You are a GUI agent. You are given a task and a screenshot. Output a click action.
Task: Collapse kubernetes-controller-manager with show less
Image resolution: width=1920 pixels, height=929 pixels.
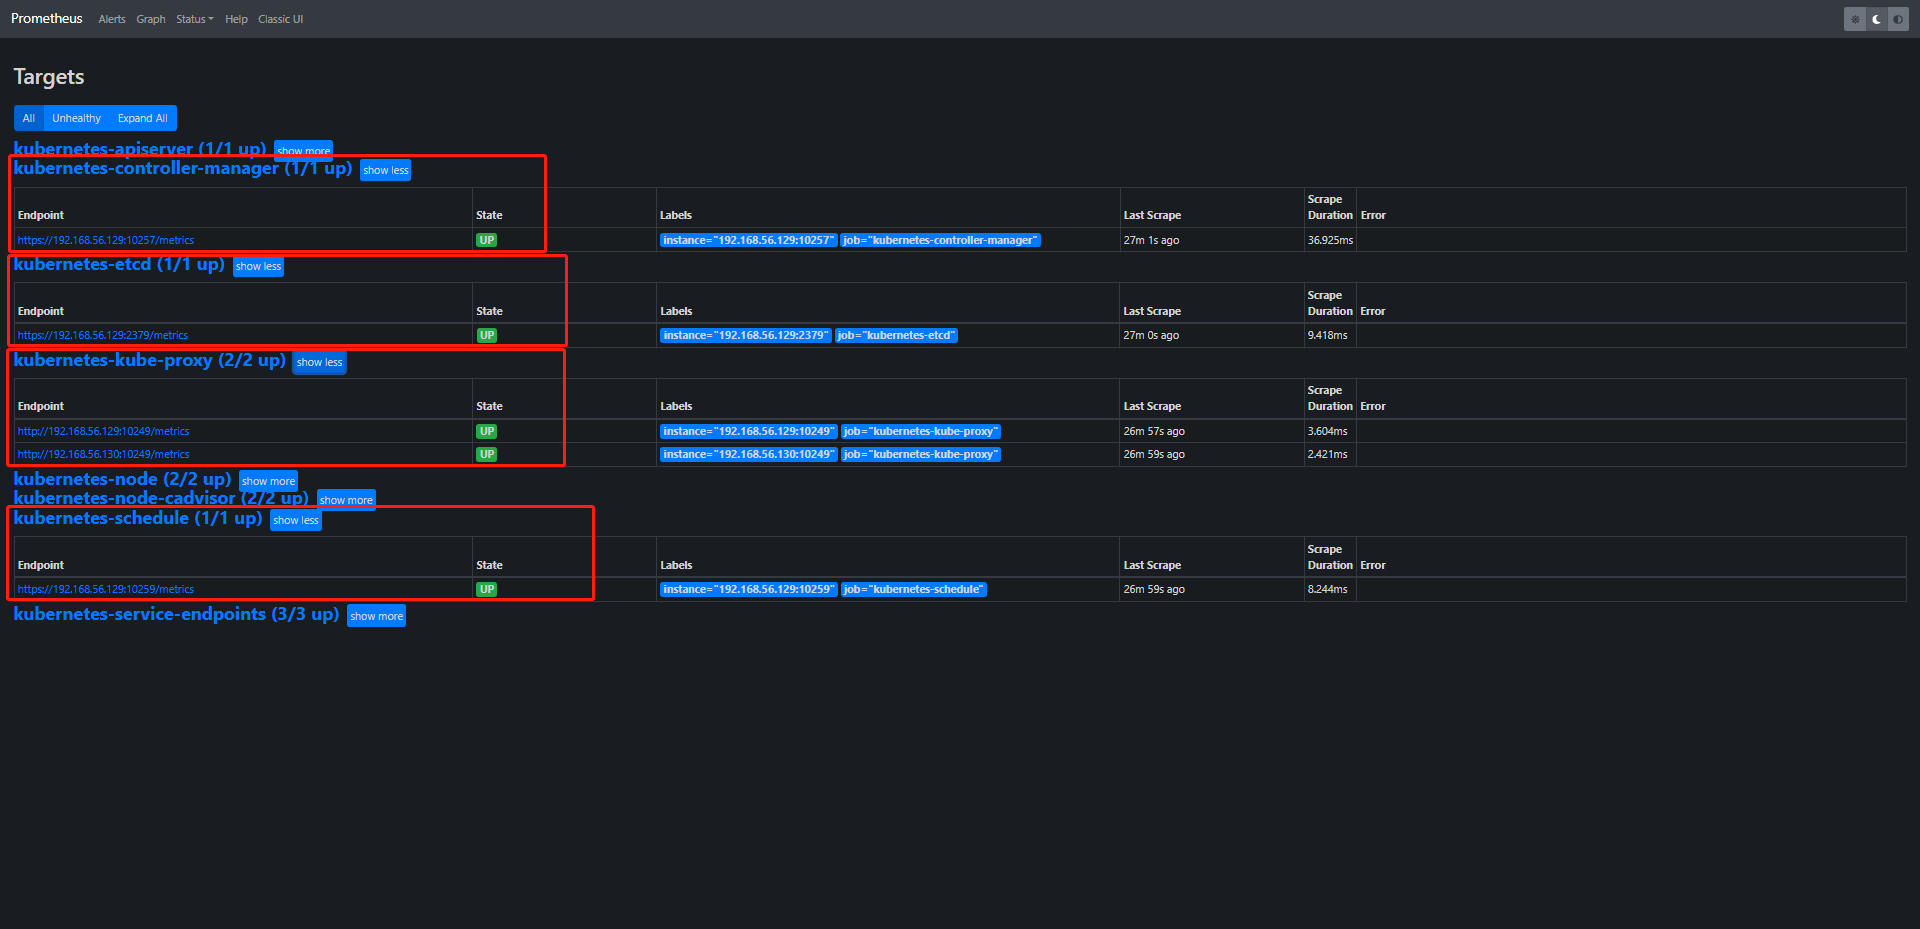pyautogui.click(x=386, y=170)
